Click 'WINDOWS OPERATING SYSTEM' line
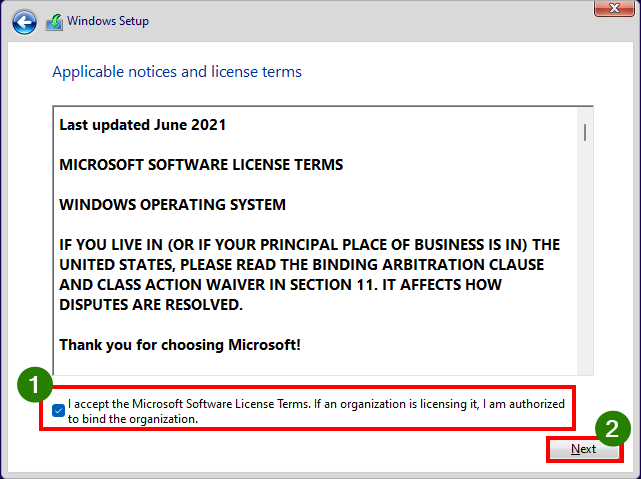Image resolution: width=641 pixels, height=479 pixels. click(173, 204)
